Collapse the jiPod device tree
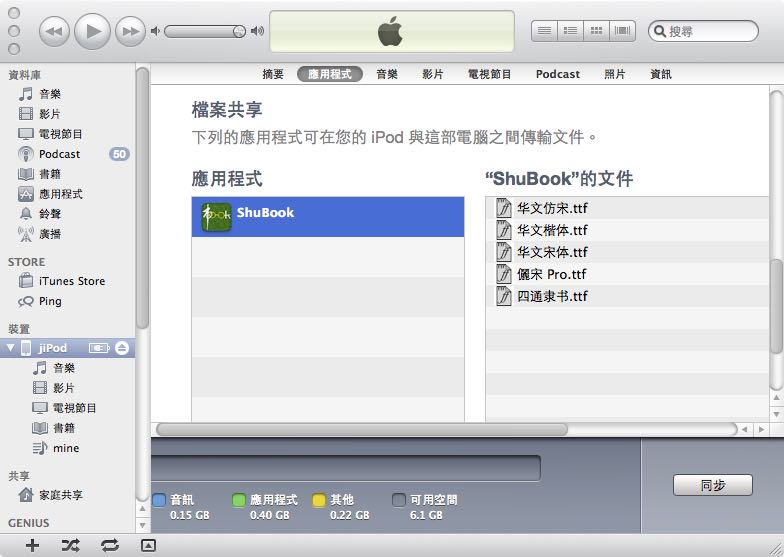784x557 pixels. click(11, 348)
